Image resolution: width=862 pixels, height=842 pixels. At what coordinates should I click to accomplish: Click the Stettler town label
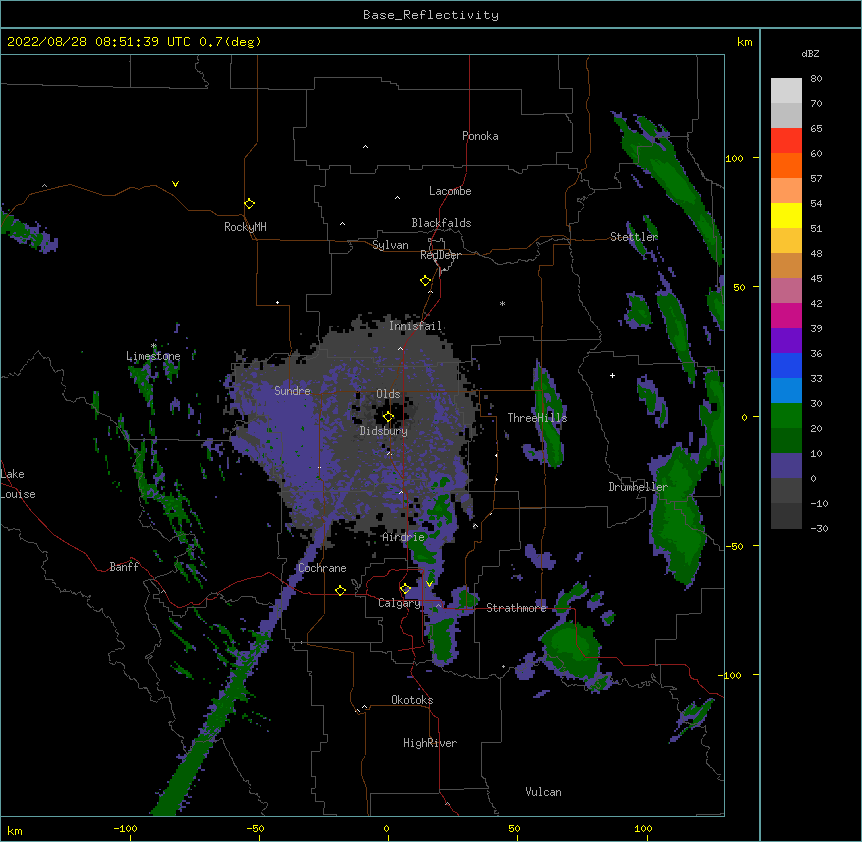click(x=634, y=237)
